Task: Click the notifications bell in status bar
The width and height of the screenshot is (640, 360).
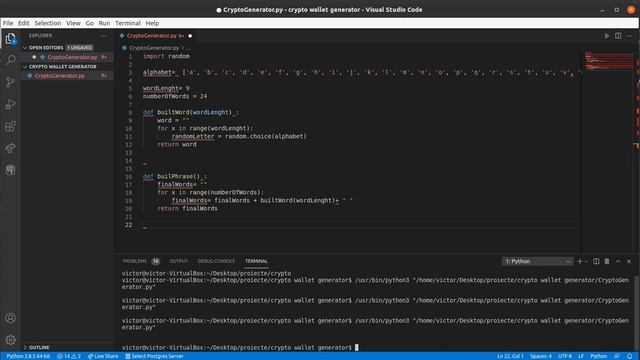Action: (629, 356)
